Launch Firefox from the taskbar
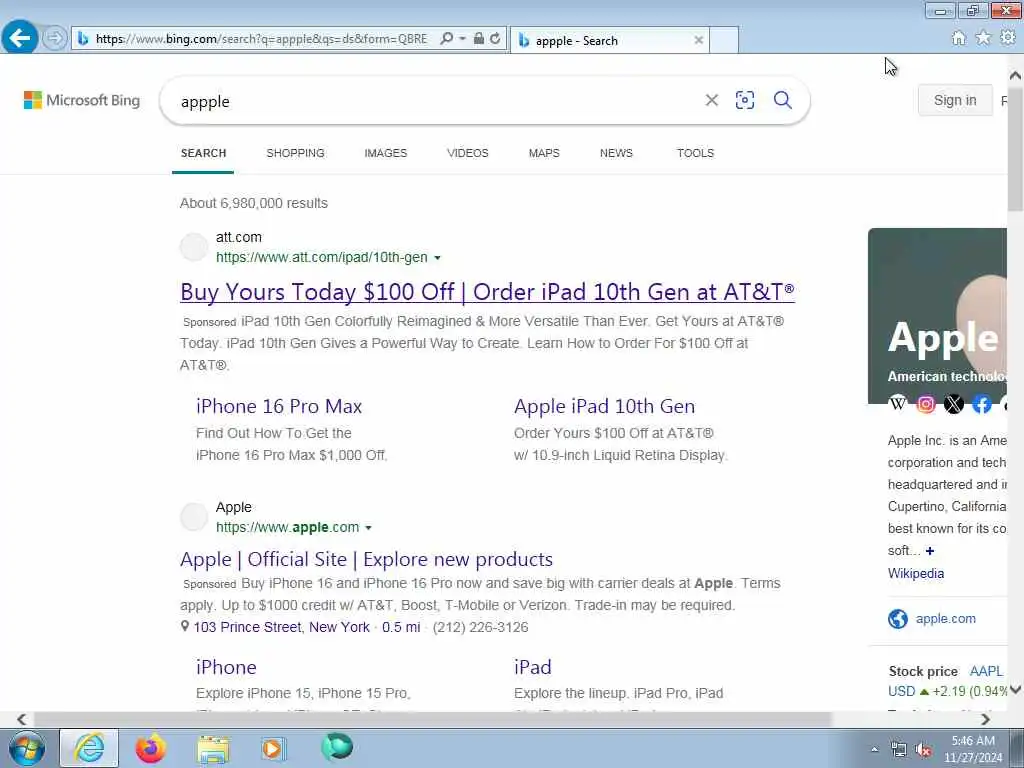 point(150,748)
